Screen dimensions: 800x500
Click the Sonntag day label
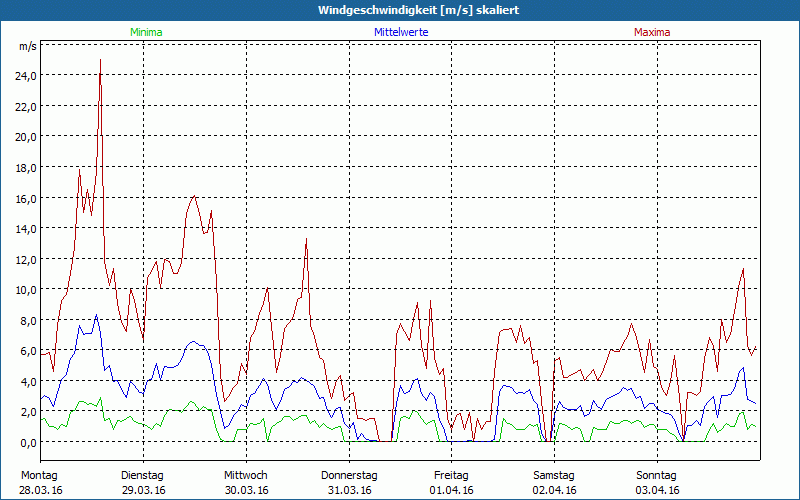tap(656, 476)
